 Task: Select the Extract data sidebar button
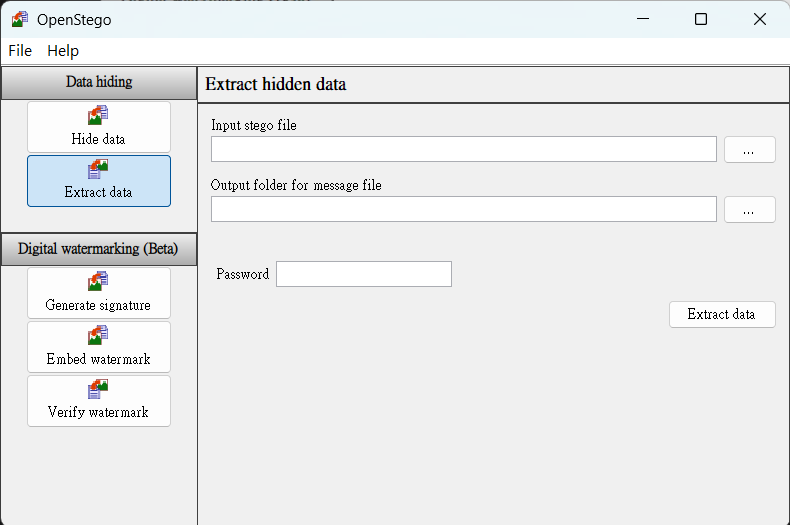99,181
